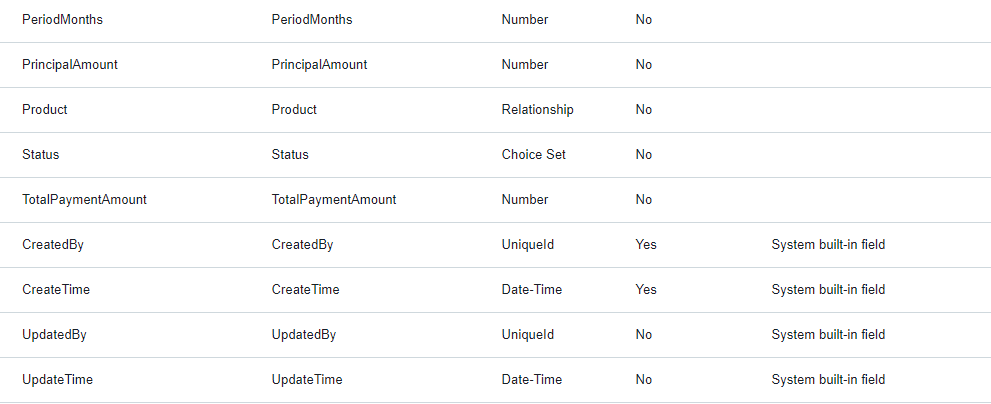Image resolution: width=991 pixels, height=404 pixels.
Task: Click the Number type for TotalPaymentAmount
Action: [525, 200]
